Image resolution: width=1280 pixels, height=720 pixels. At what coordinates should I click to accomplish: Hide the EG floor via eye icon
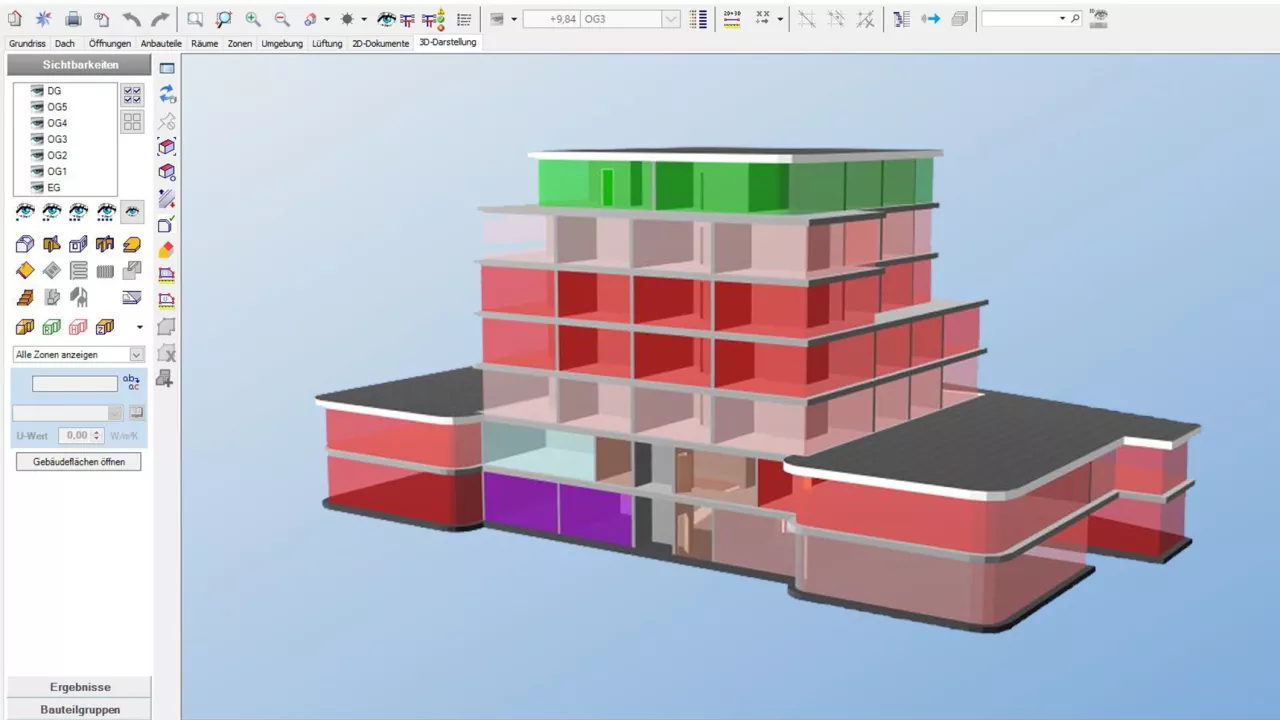38,187
